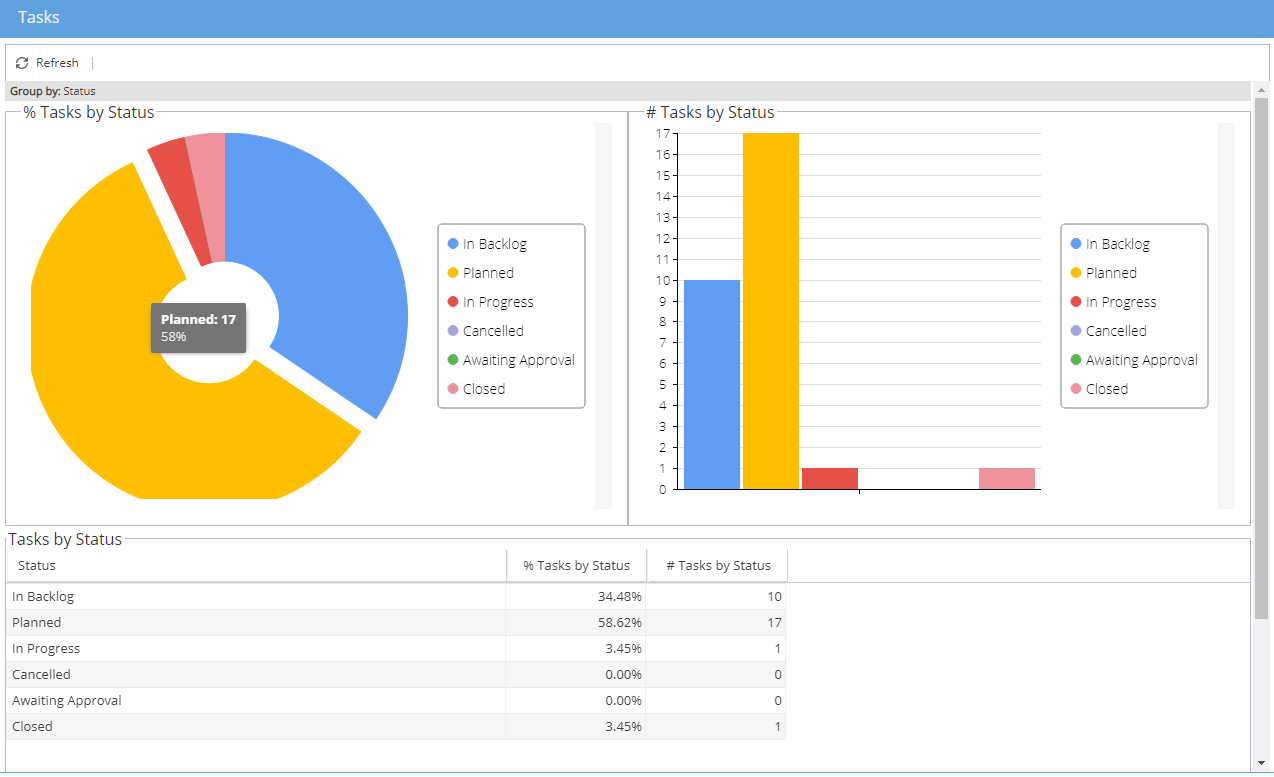The width and height of the screenshot is (1274, 777).
Task: Click Planned legend dot in bar chart
Action: (x=1076, y=273)
